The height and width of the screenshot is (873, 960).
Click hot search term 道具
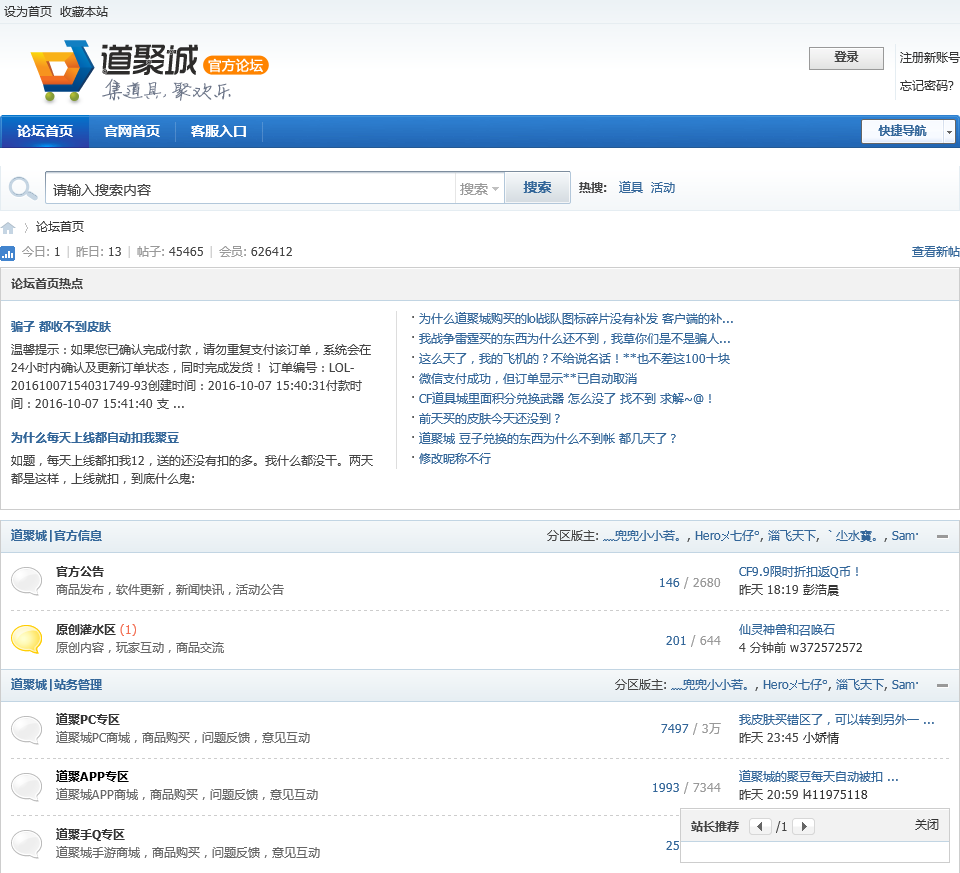pyautogui.click(x=630, y=188)
